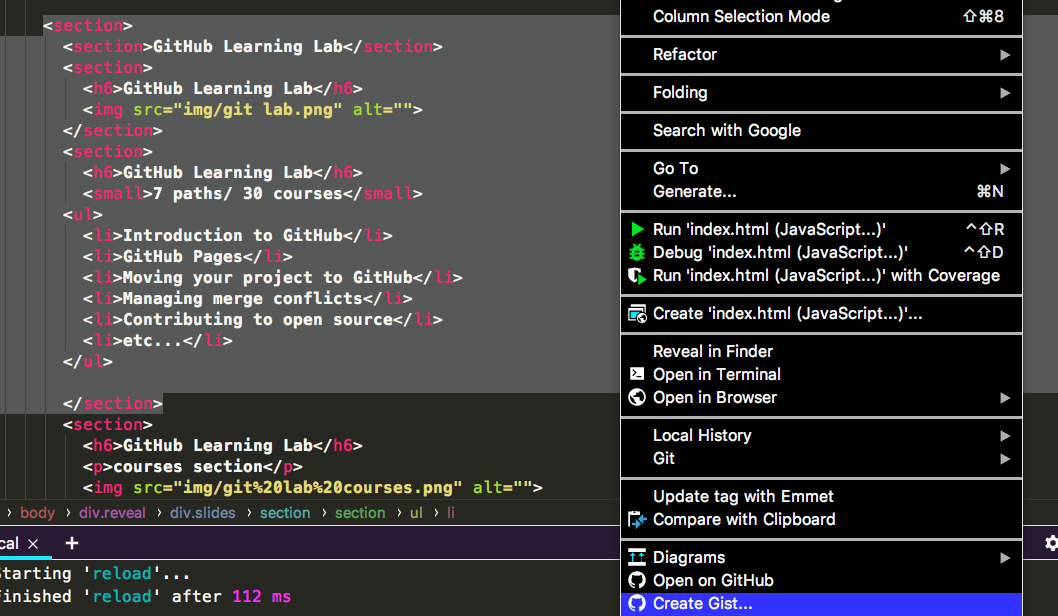Image resolution: width=1058 pixels, height=616 pixels.
Task: Open the Go To menu entry
Action: pyautogui.click(x=821, y=169)
